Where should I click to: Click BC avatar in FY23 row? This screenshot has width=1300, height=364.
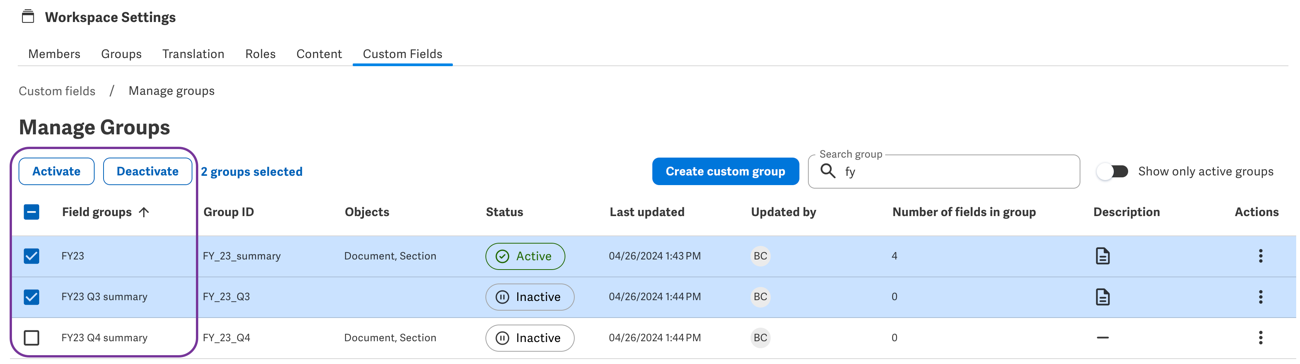click(760, 256)
